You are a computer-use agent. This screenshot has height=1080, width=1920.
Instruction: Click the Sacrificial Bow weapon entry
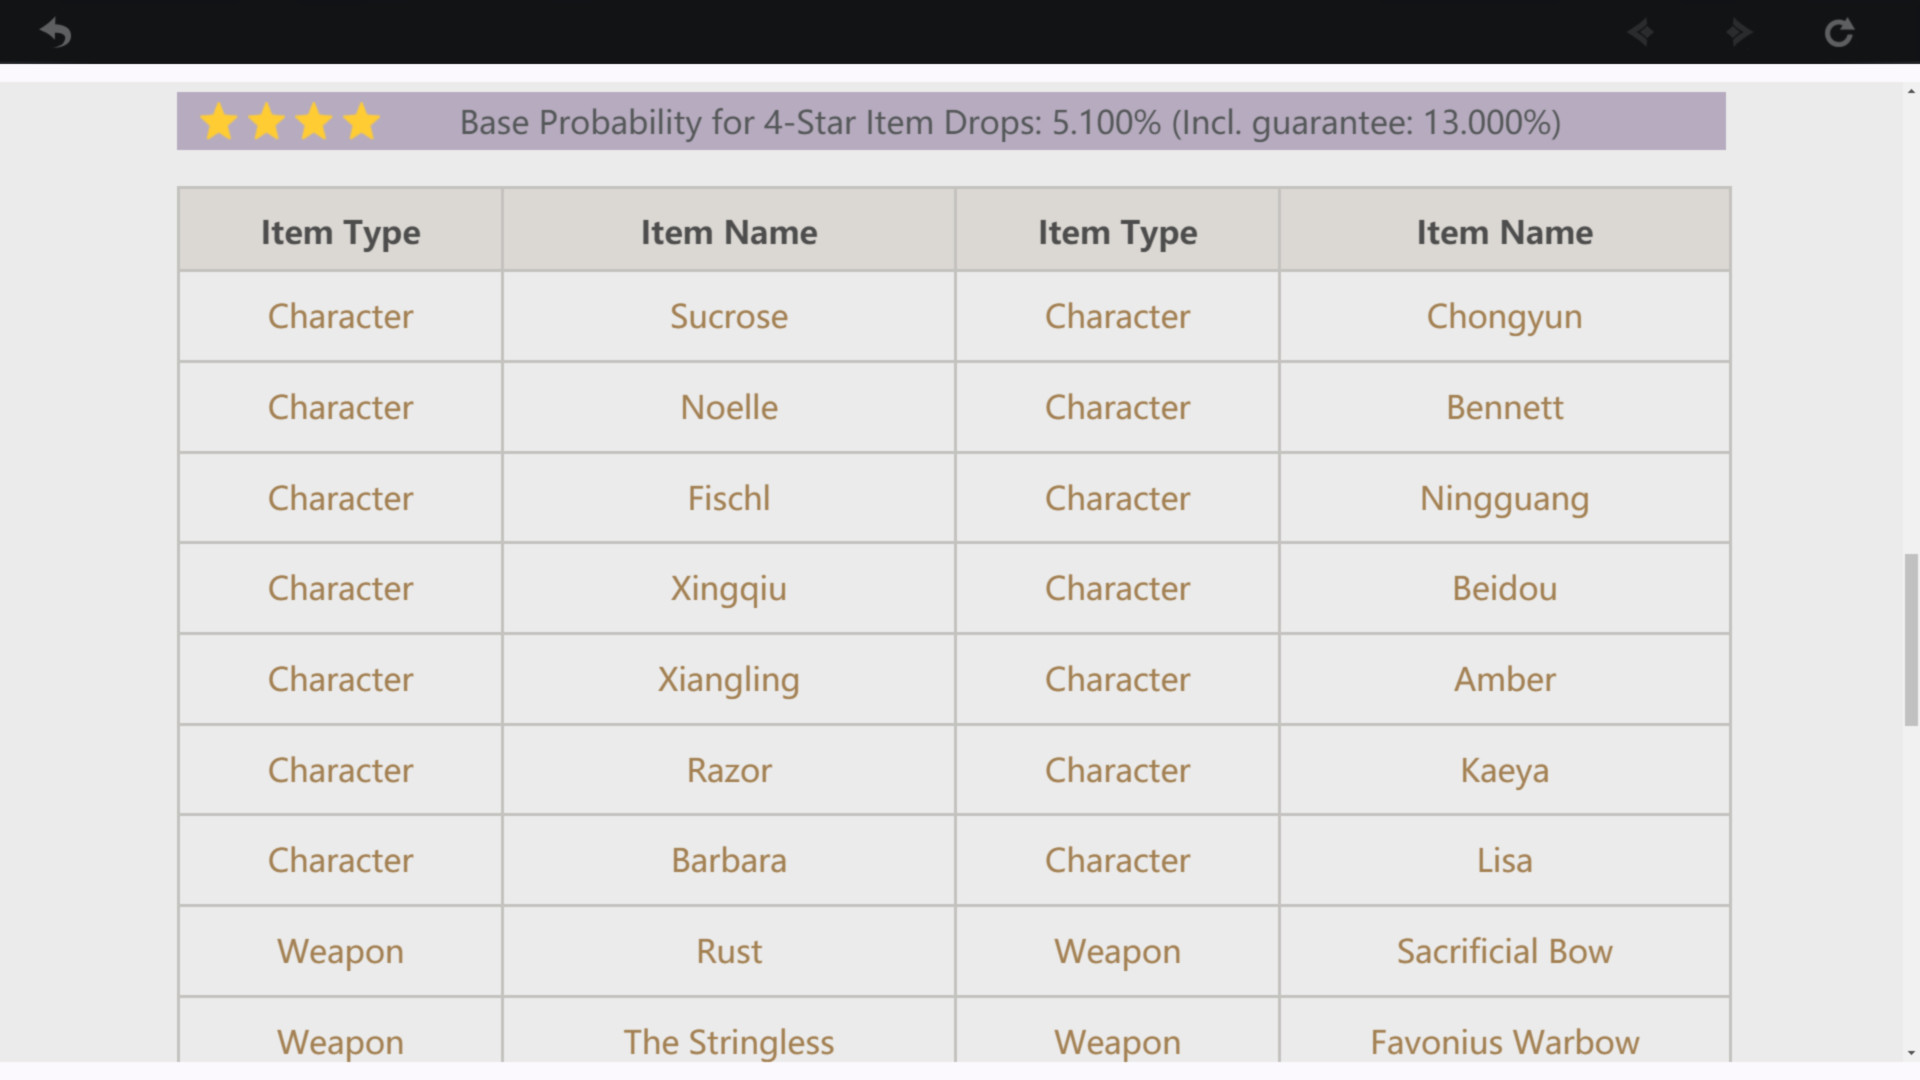coord(1504,951)
